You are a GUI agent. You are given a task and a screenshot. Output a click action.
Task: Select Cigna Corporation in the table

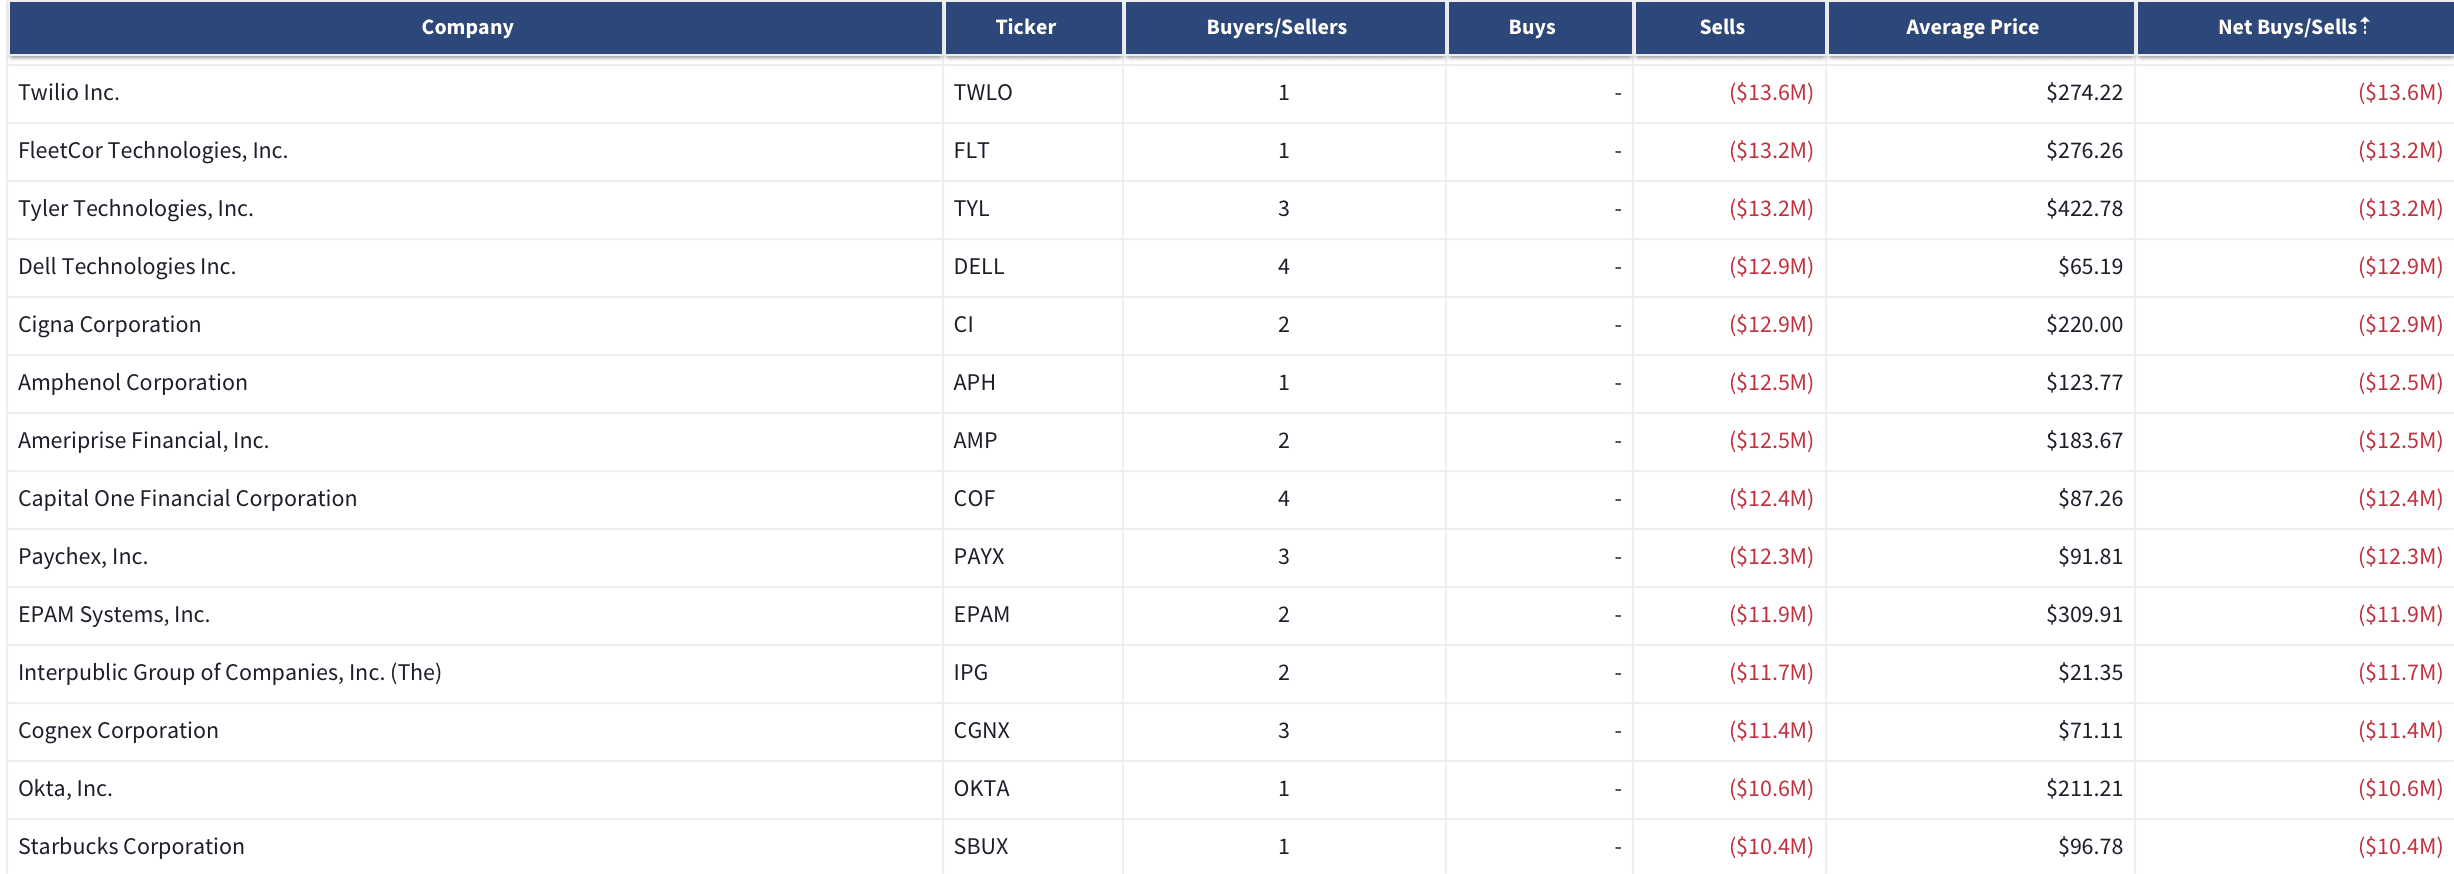pos(110,325)
